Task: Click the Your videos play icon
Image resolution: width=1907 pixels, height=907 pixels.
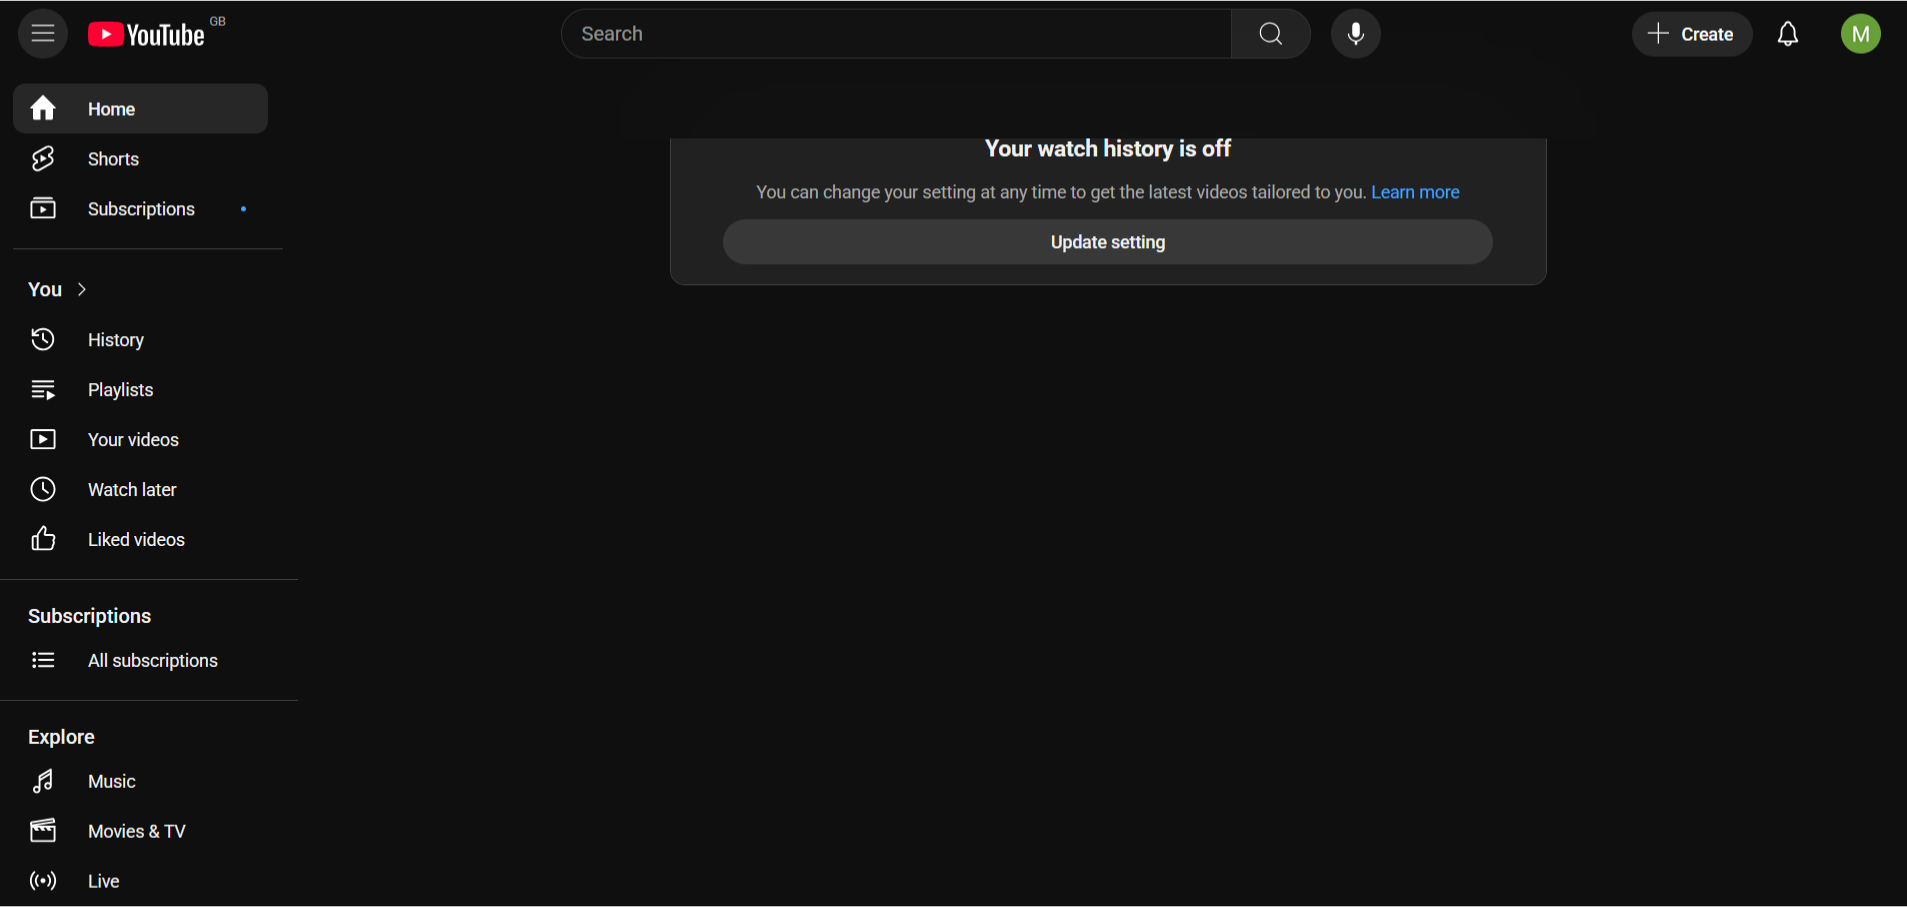Action: [43, 439]
